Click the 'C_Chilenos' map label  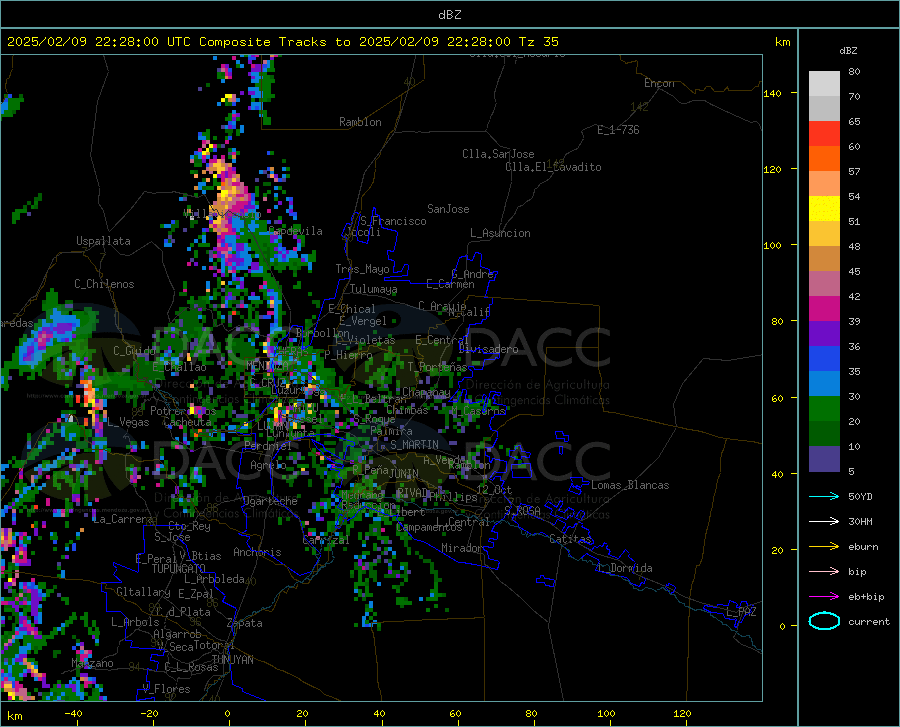[104, 284]
